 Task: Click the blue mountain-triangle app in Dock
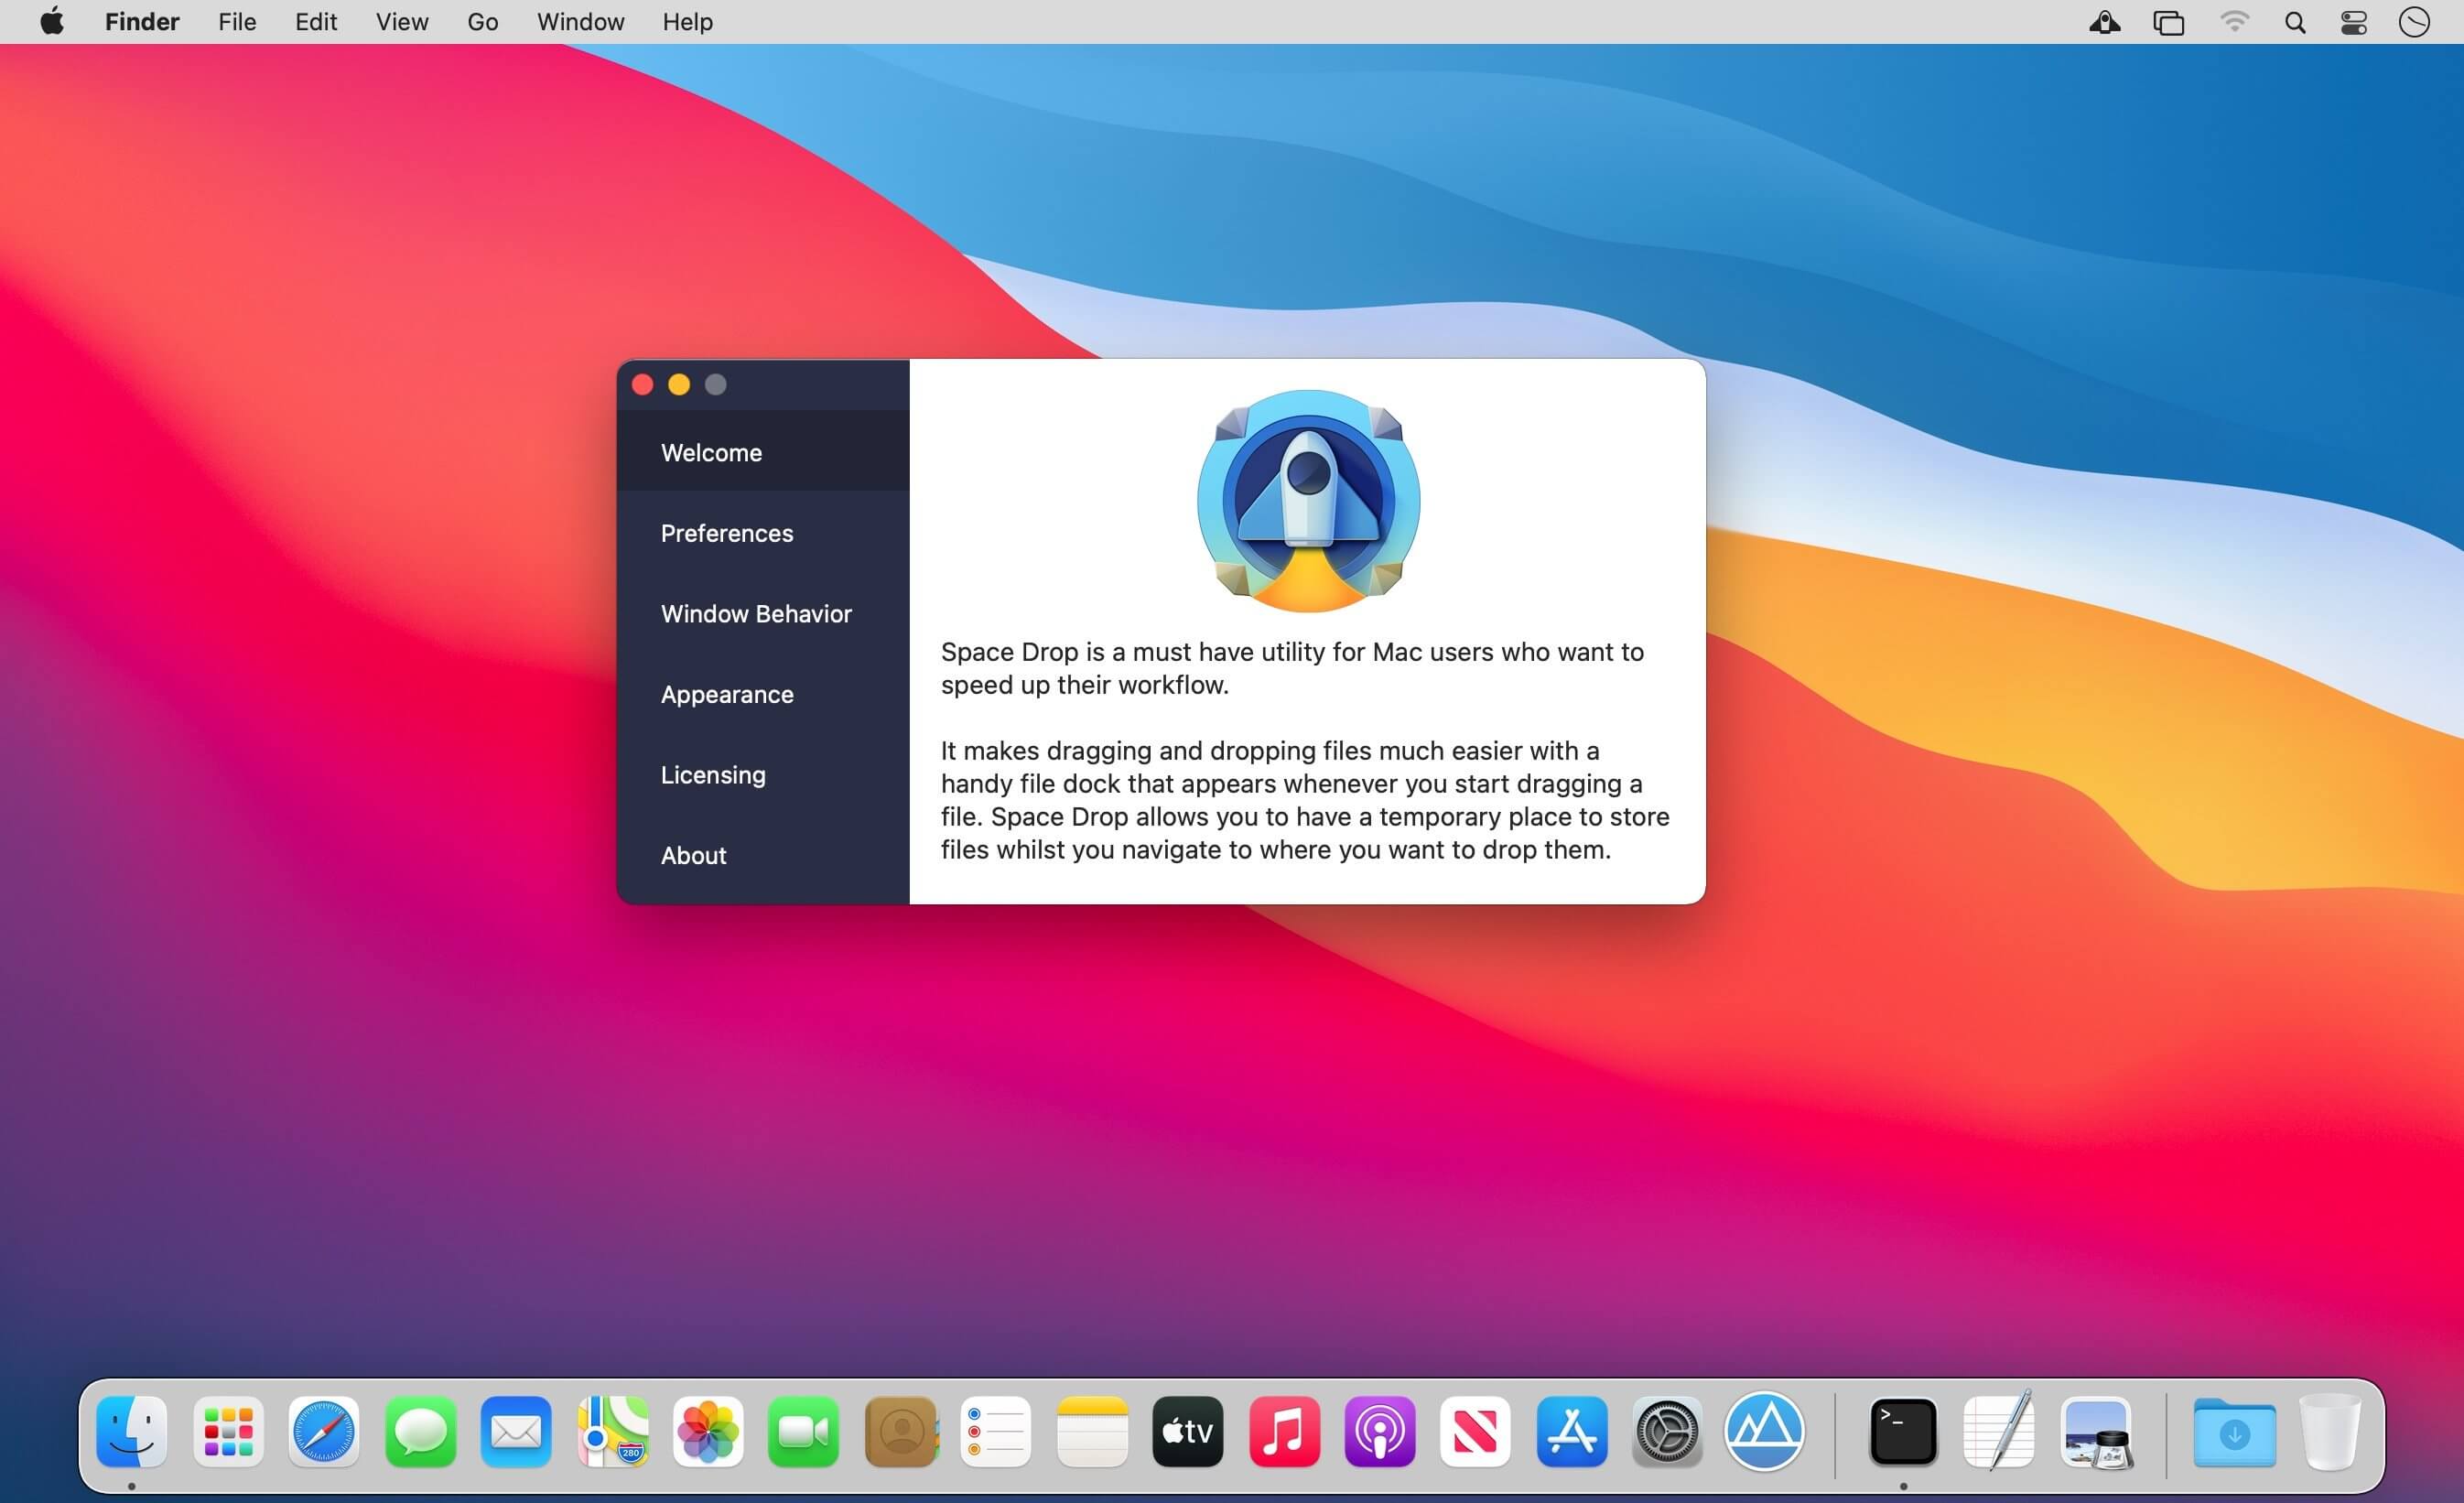(x=1764, y=1431)
